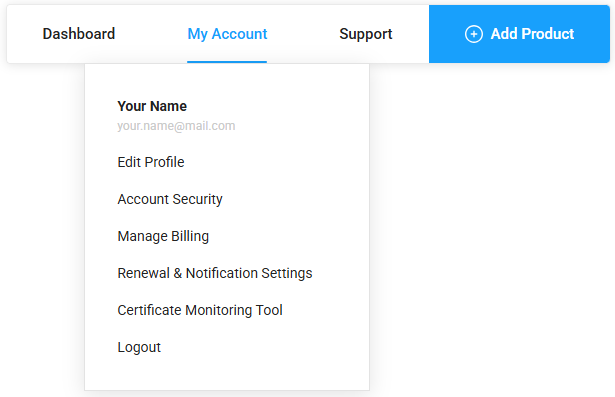
Task: Go to the Support tab
Action: (x=366, y=34)
